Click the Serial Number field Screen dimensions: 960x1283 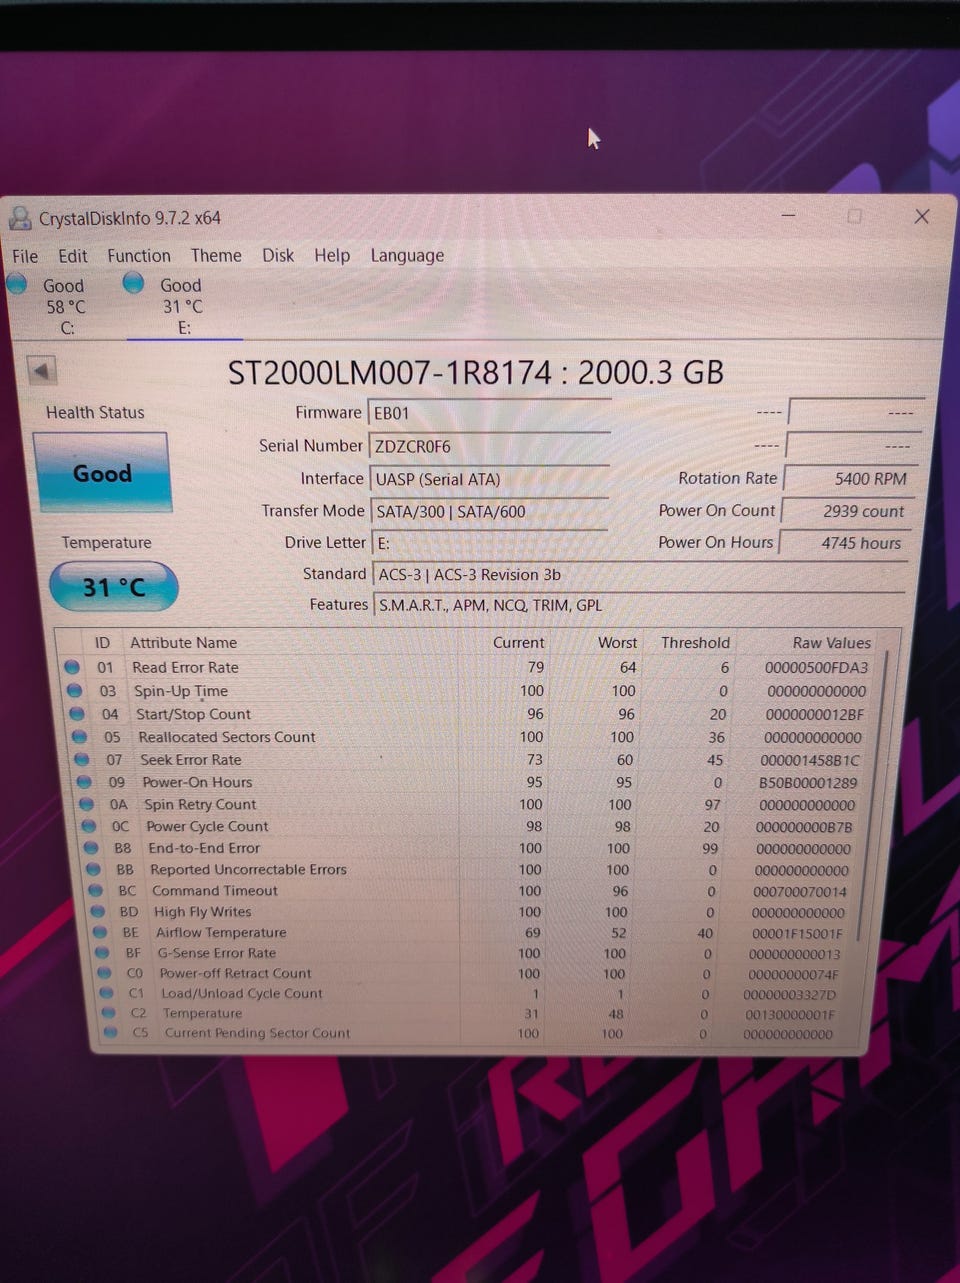490,446
